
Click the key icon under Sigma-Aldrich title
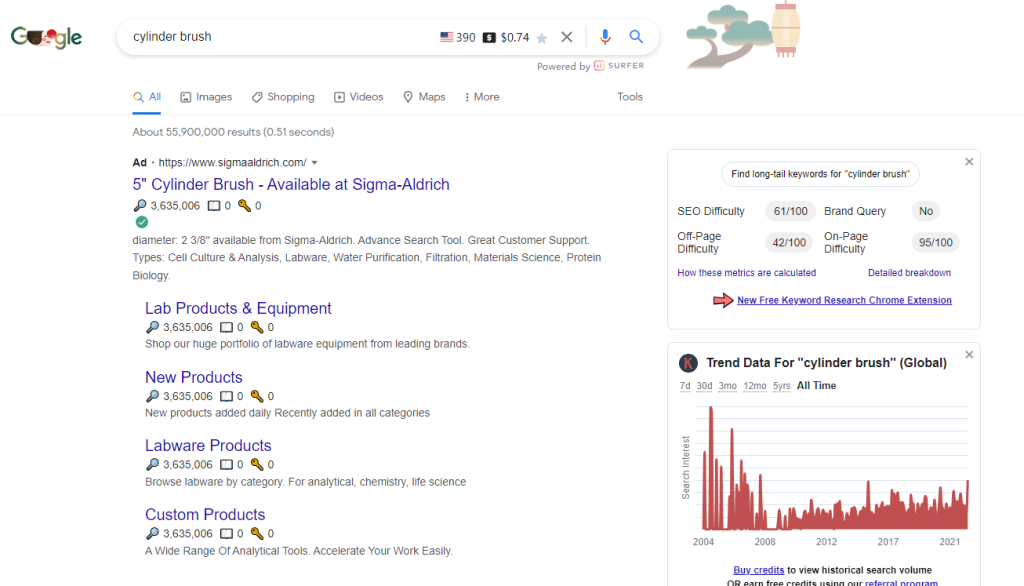pyautogui.click(x=244, y=206)
